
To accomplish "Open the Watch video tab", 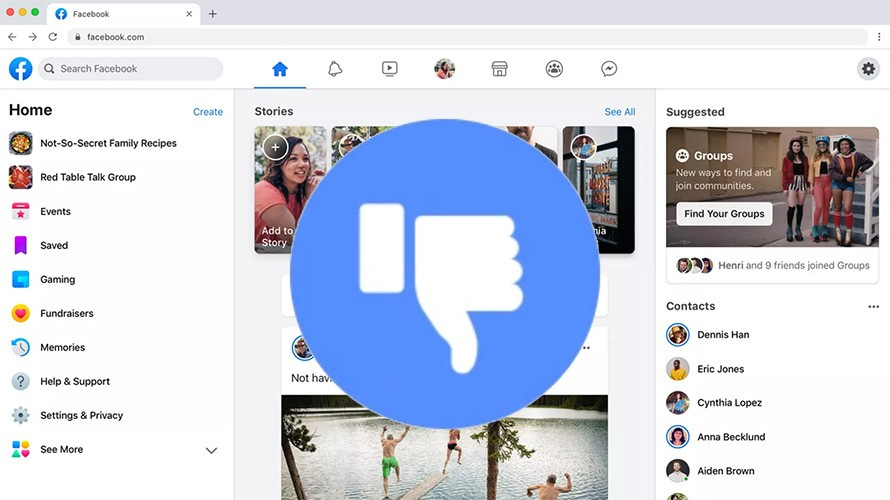I will pos(389,69).
